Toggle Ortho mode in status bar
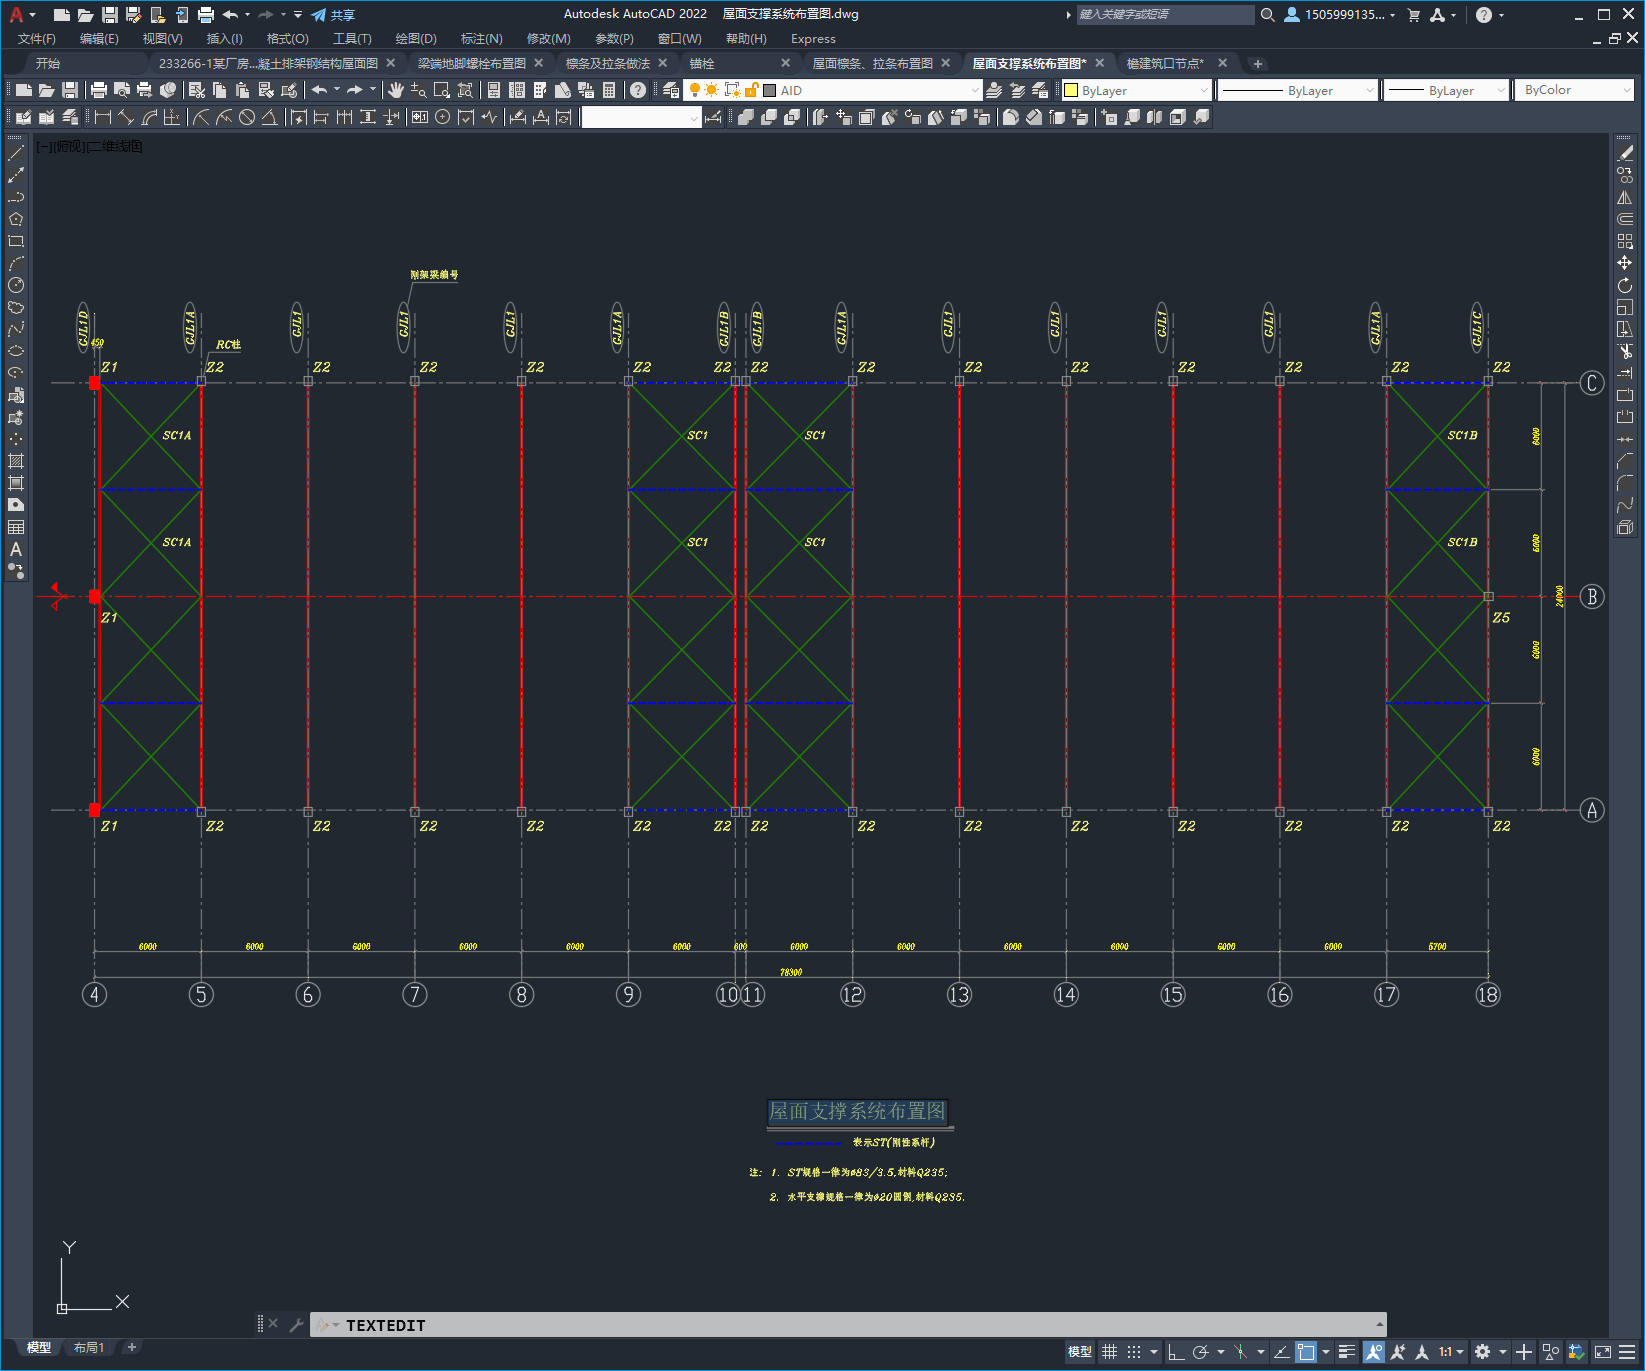This screenshot has height=1371, width=1645. click(1176, 1352)
